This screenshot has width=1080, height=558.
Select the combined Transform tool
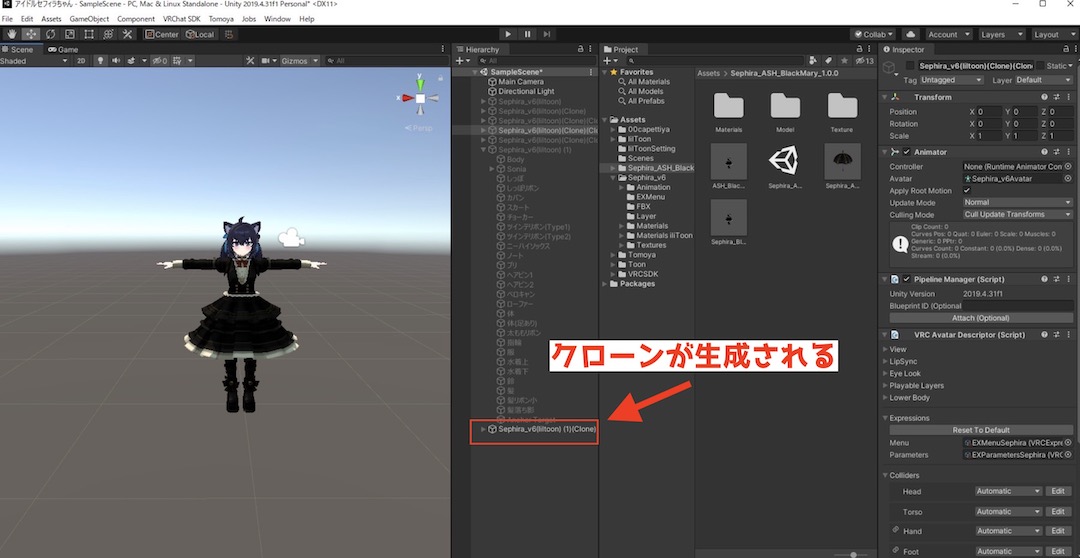pyautogui.click(x=108, y=34)
